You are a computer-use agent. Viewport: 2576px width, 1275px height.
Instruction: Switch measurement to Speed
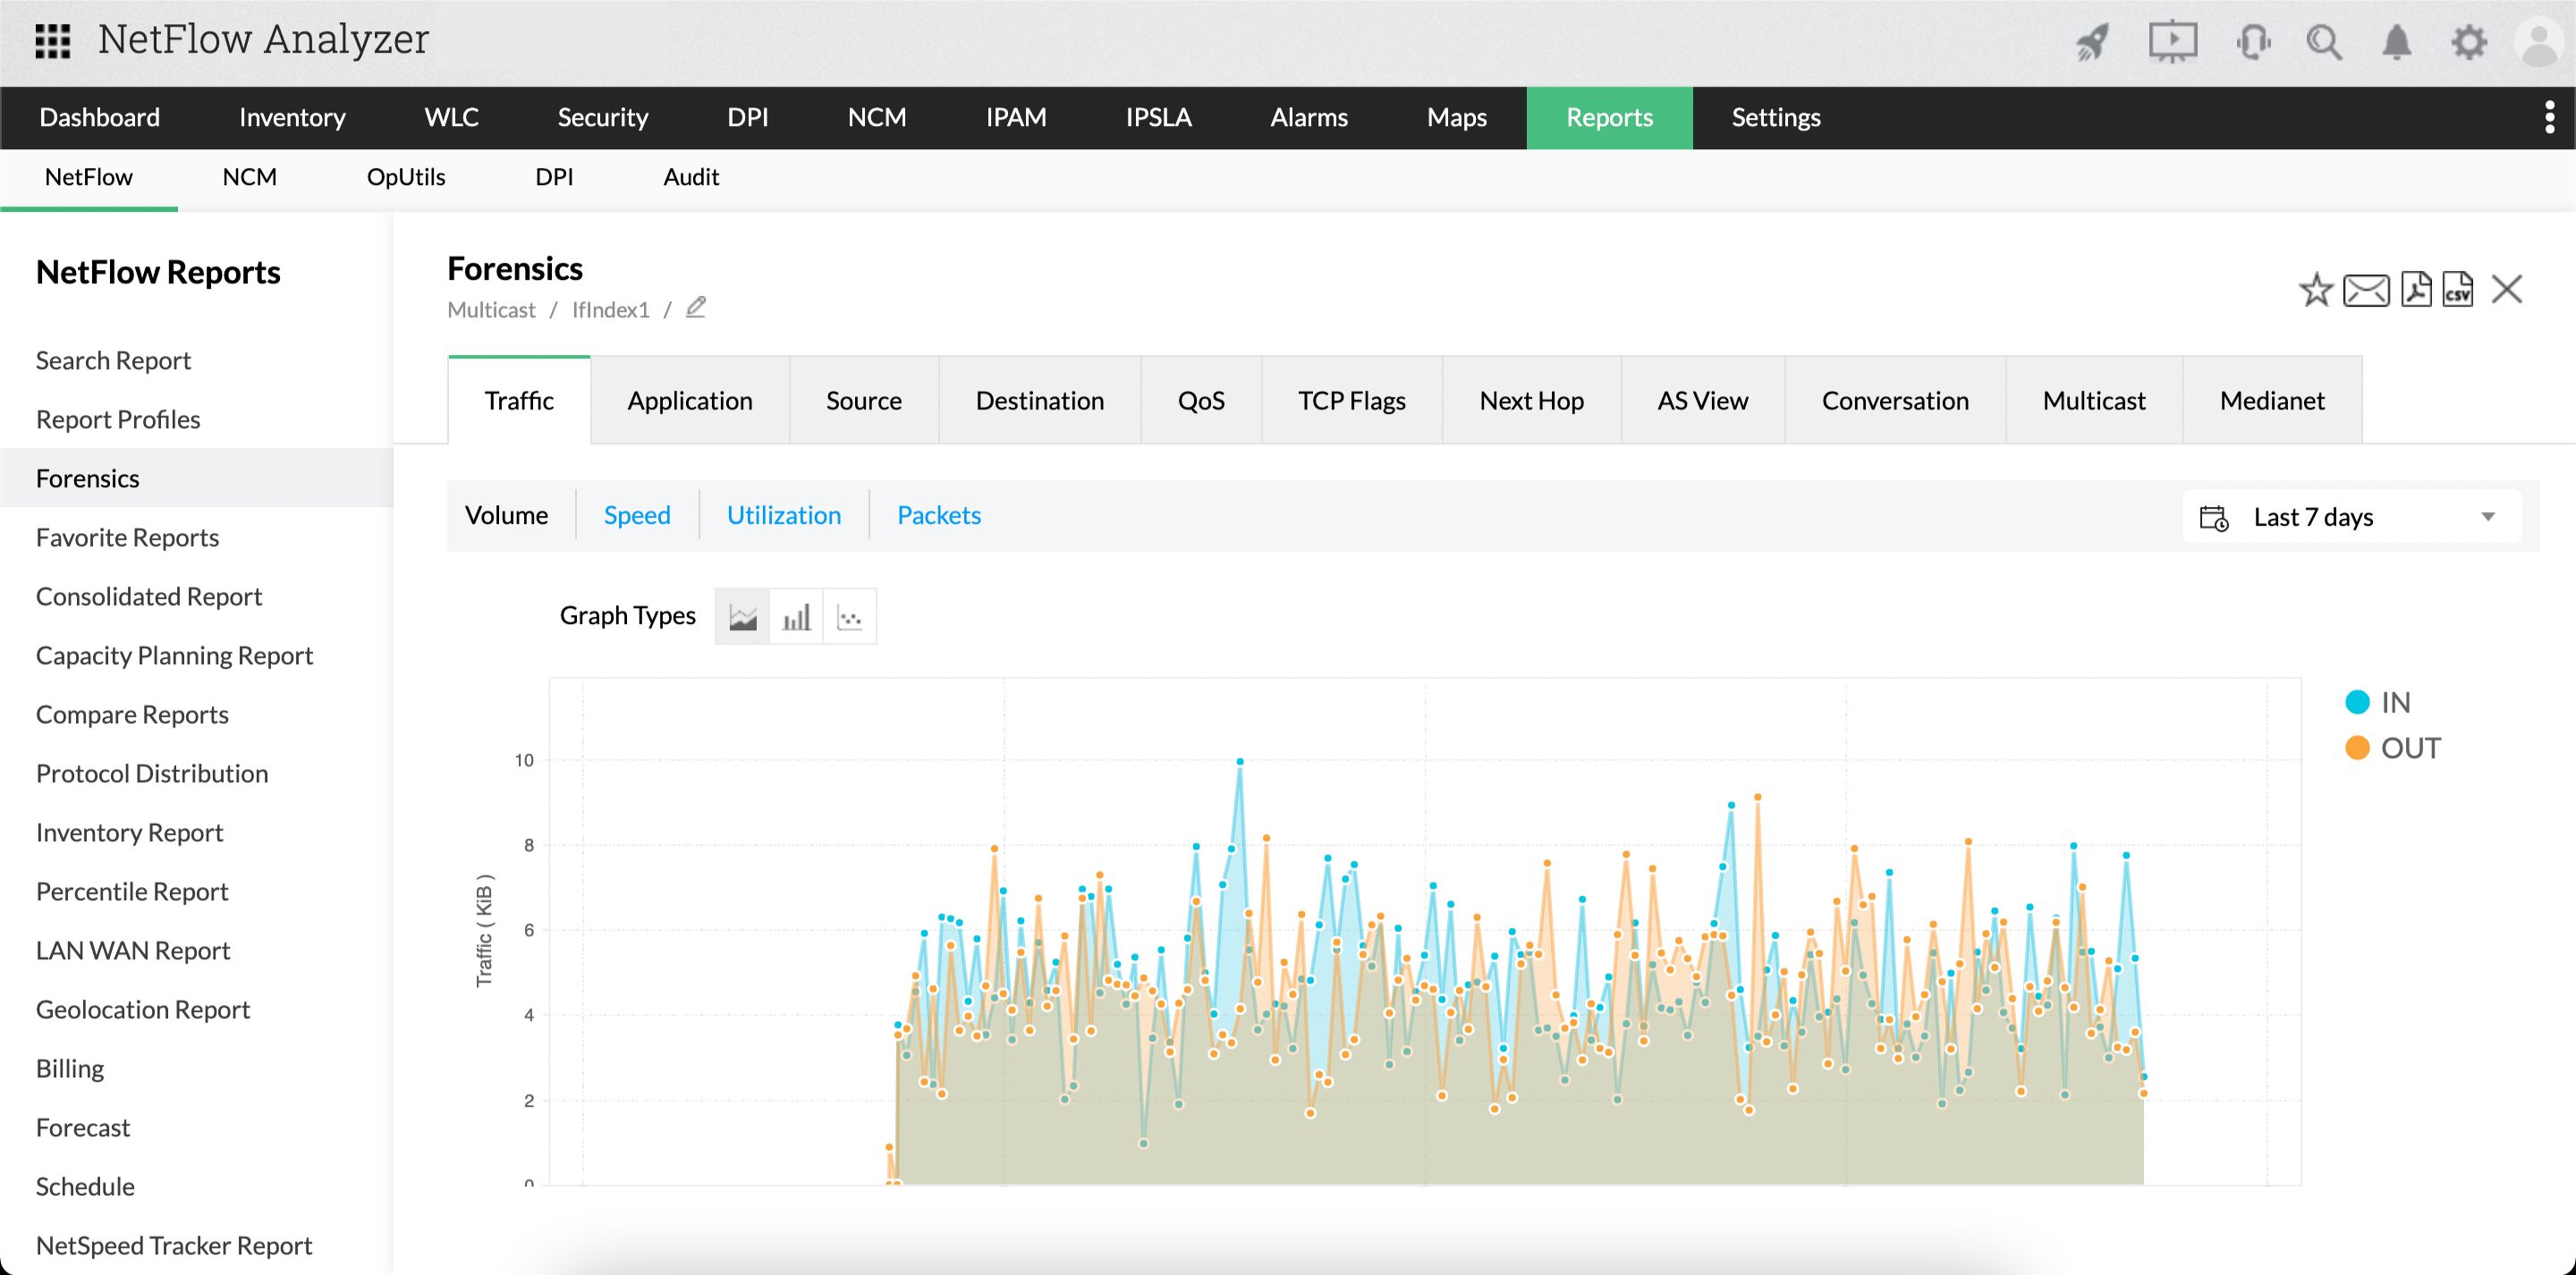637,515
